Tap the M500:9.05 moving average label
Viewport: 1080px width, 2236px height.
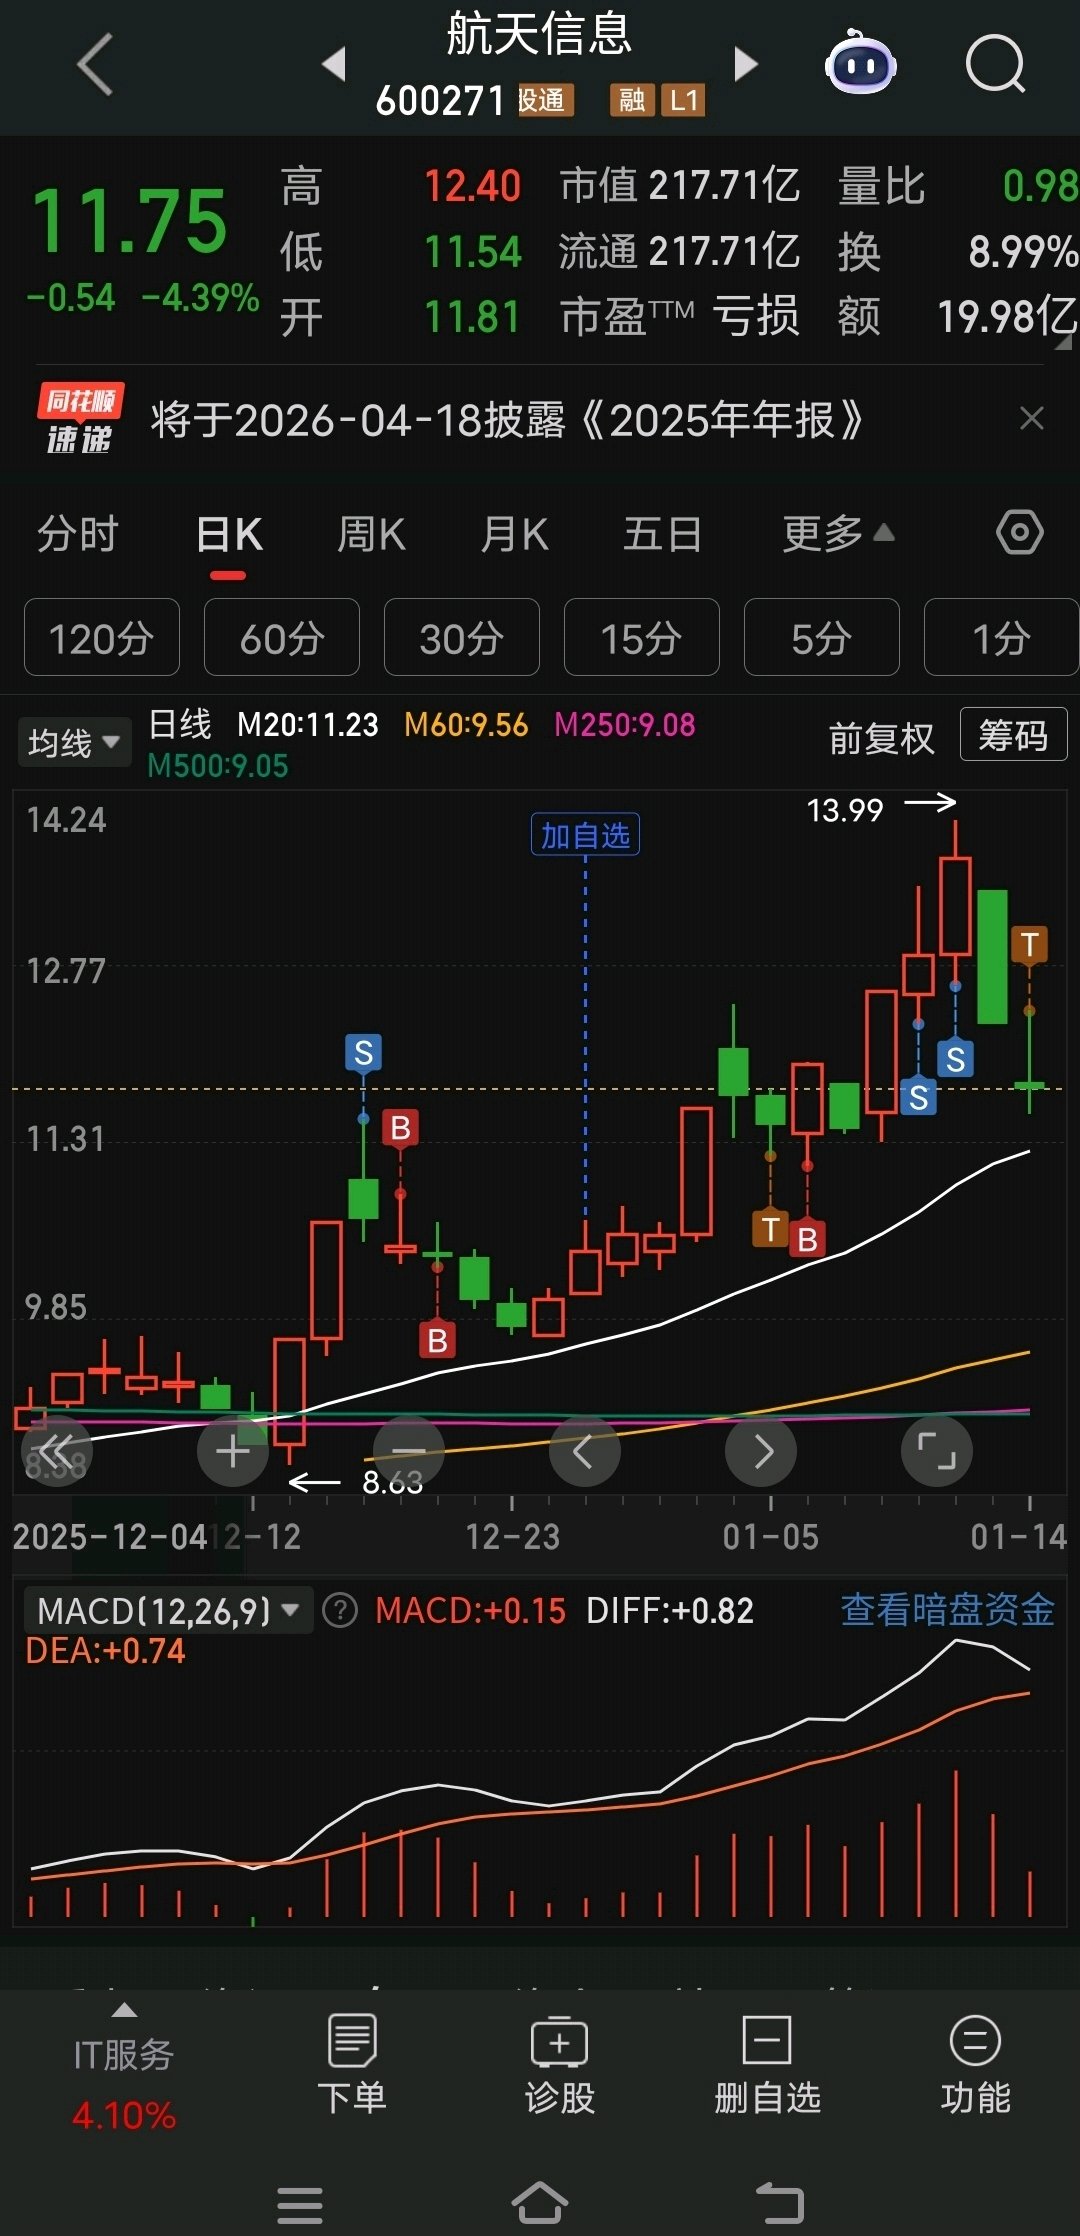click(x=218, y=766)
